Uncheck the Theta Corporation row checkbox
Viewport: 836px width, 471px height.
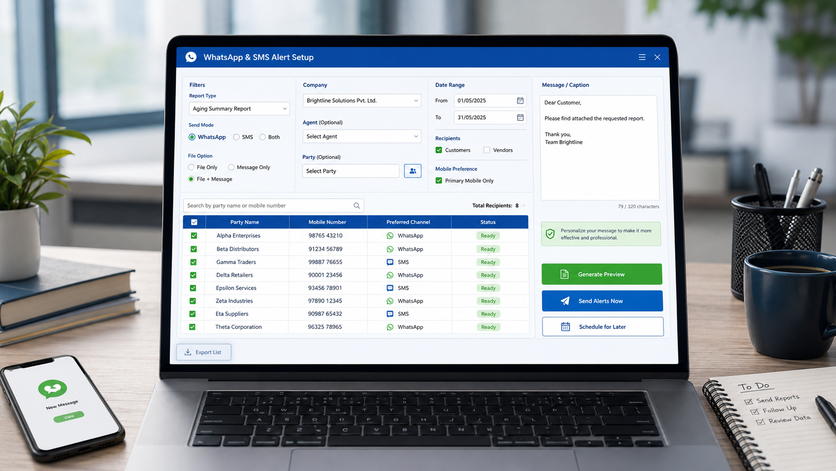pos(192,327)
